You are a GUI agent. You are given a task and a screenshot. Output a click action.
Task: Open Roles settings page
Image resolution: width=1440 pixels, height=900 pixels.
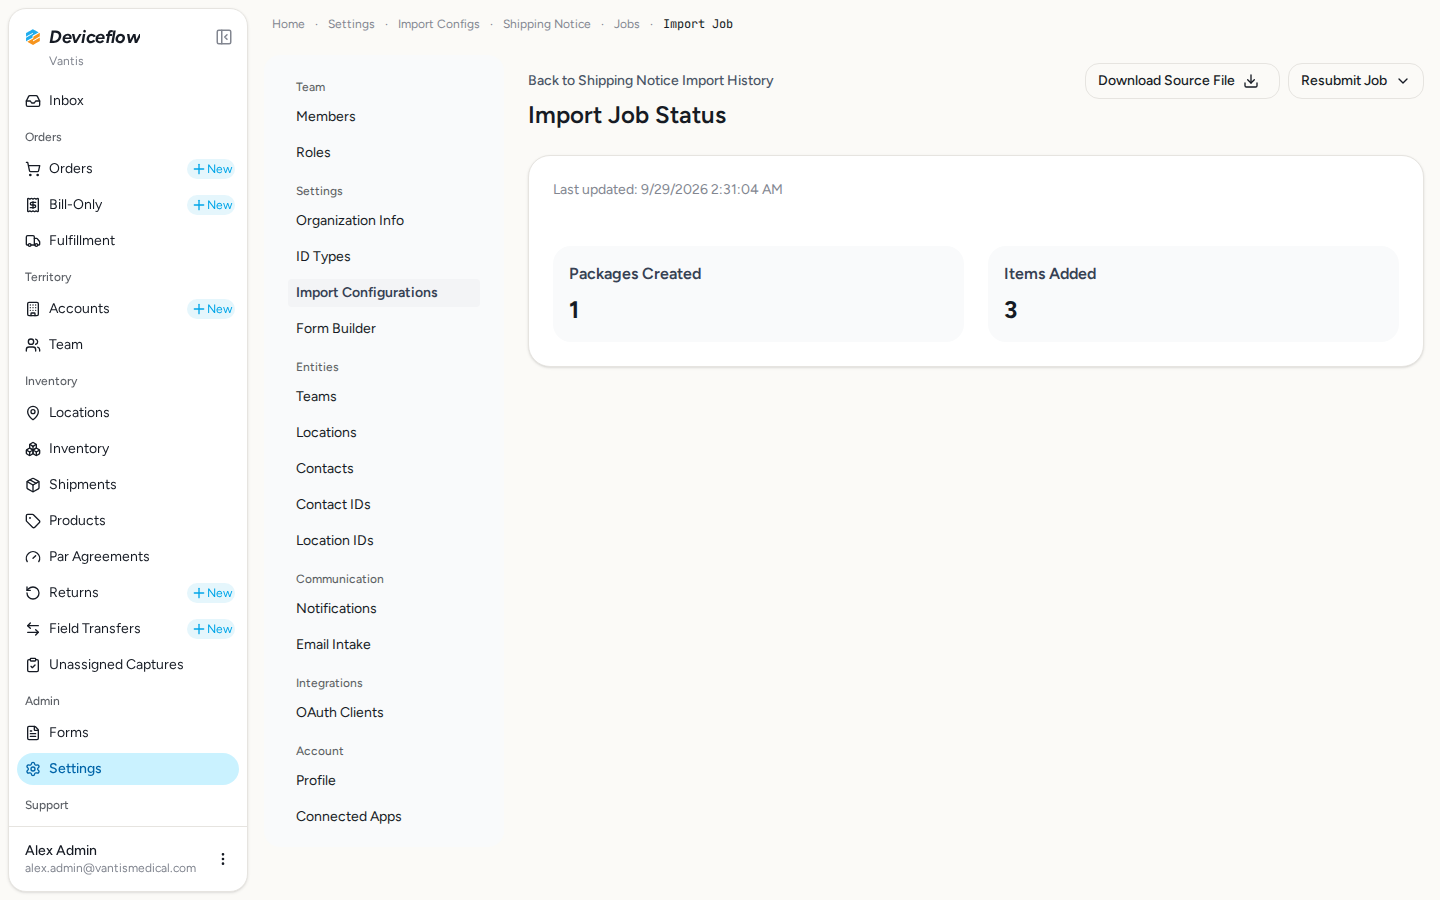click(x=384, y=153)
